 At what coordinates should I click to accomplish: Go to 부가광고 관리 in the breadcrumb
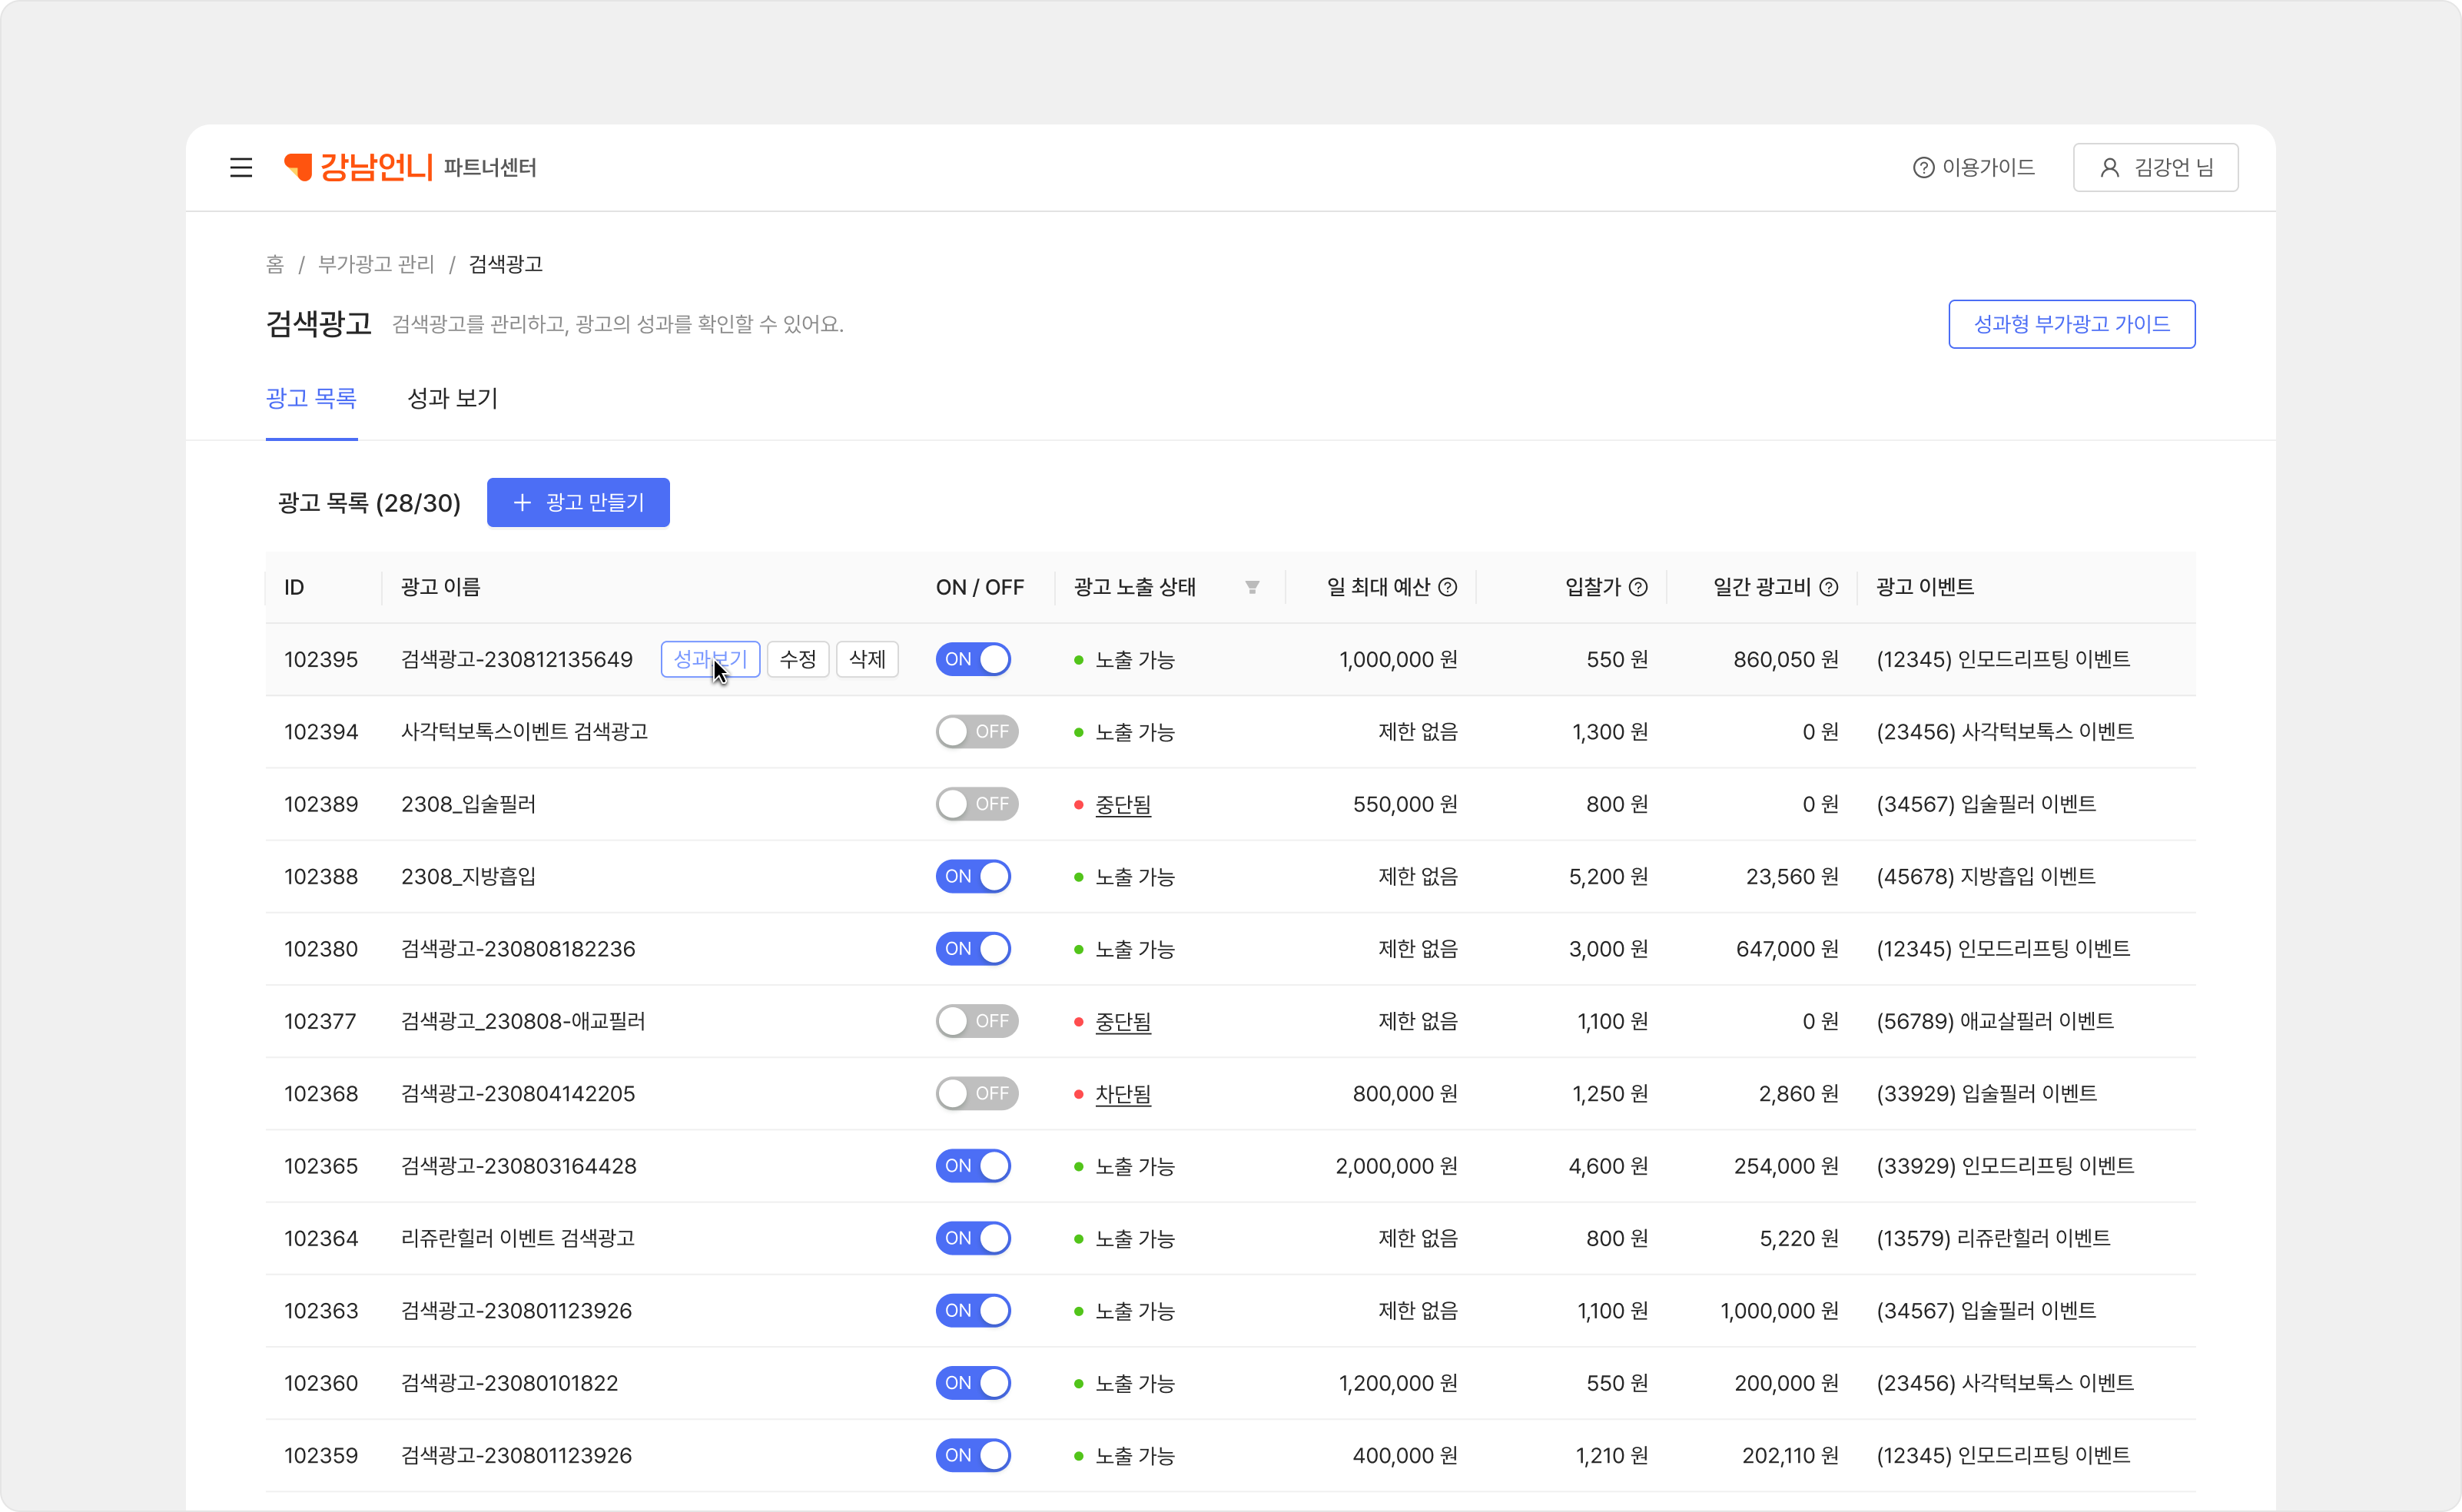click(376, 264)
